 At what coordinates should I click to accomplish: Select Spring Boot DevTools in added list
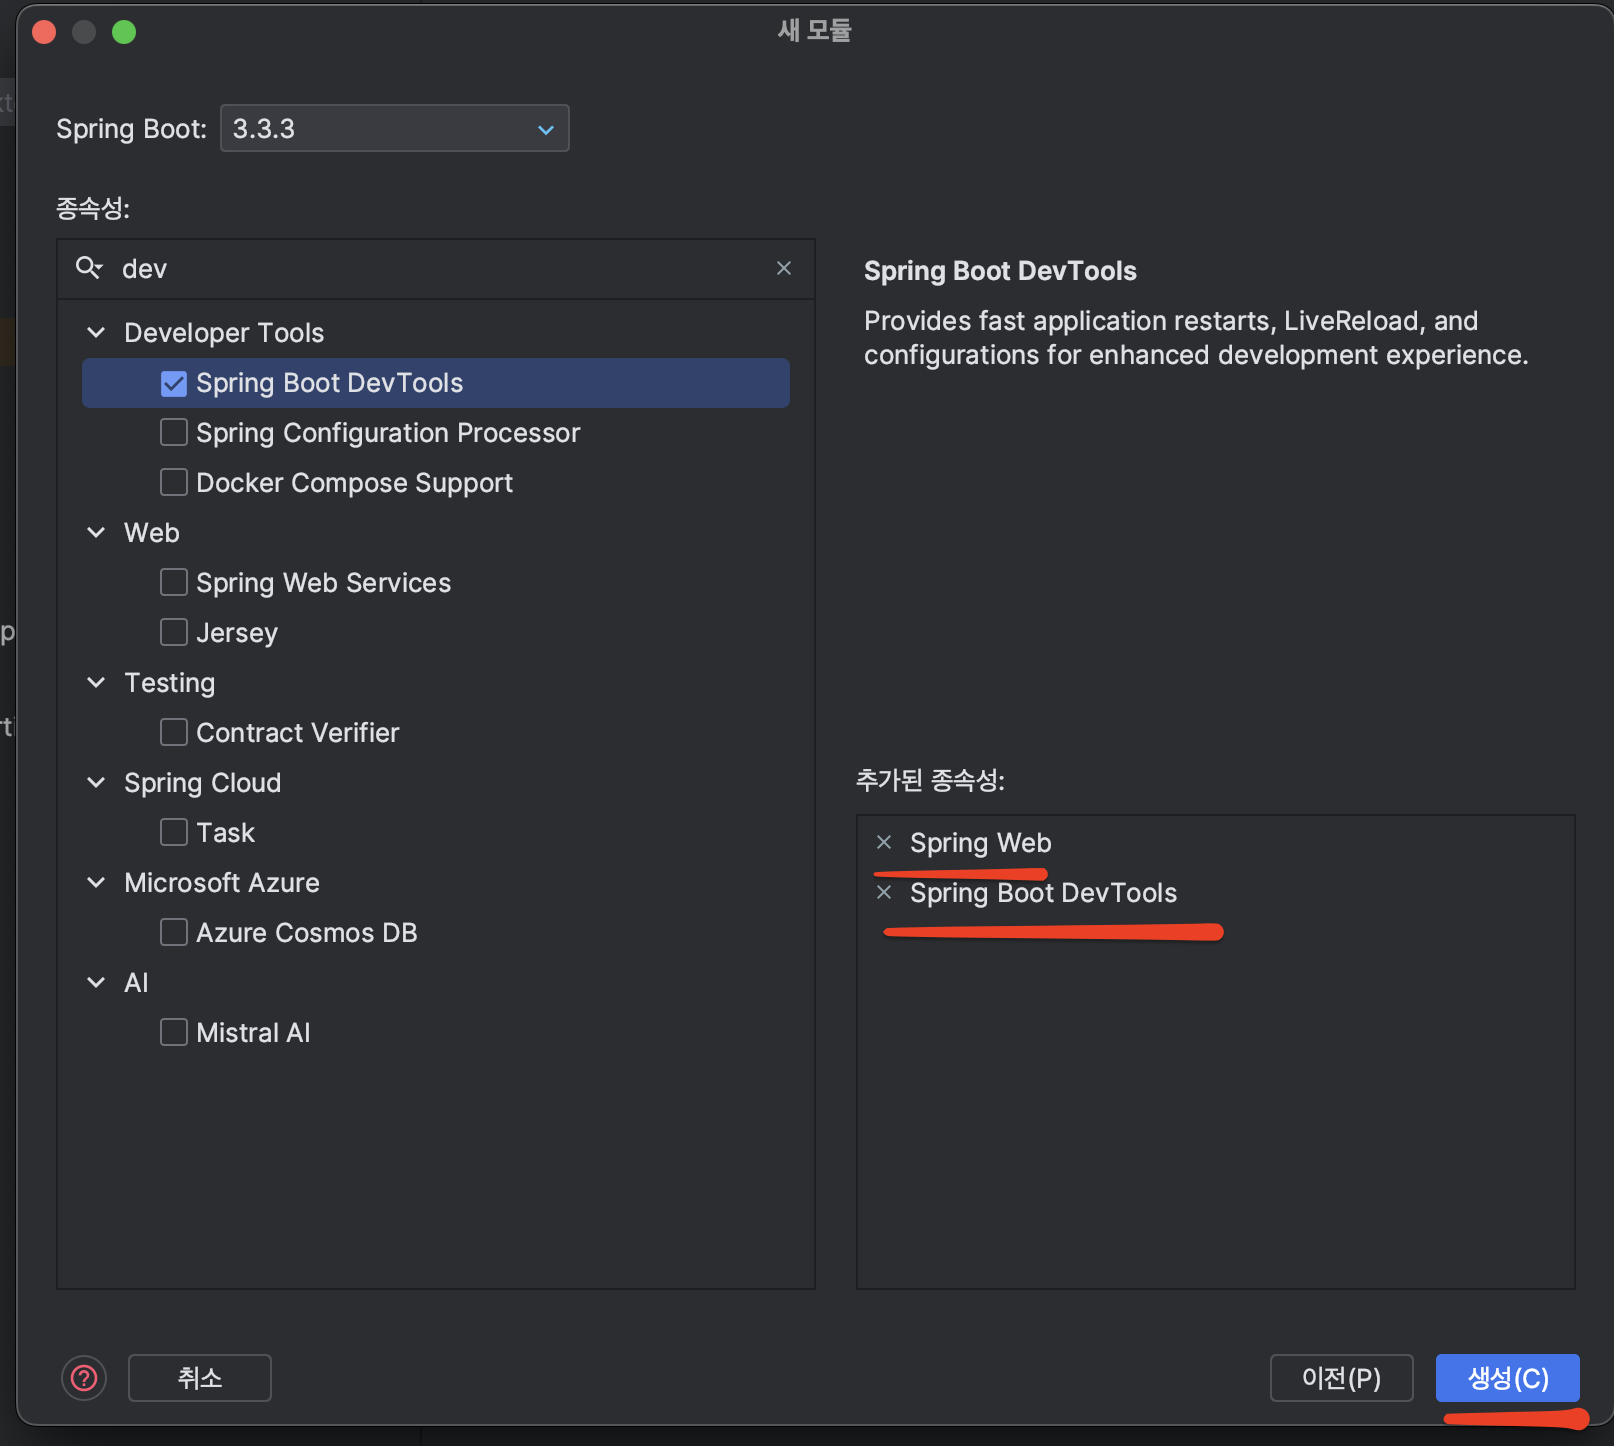1043,893
